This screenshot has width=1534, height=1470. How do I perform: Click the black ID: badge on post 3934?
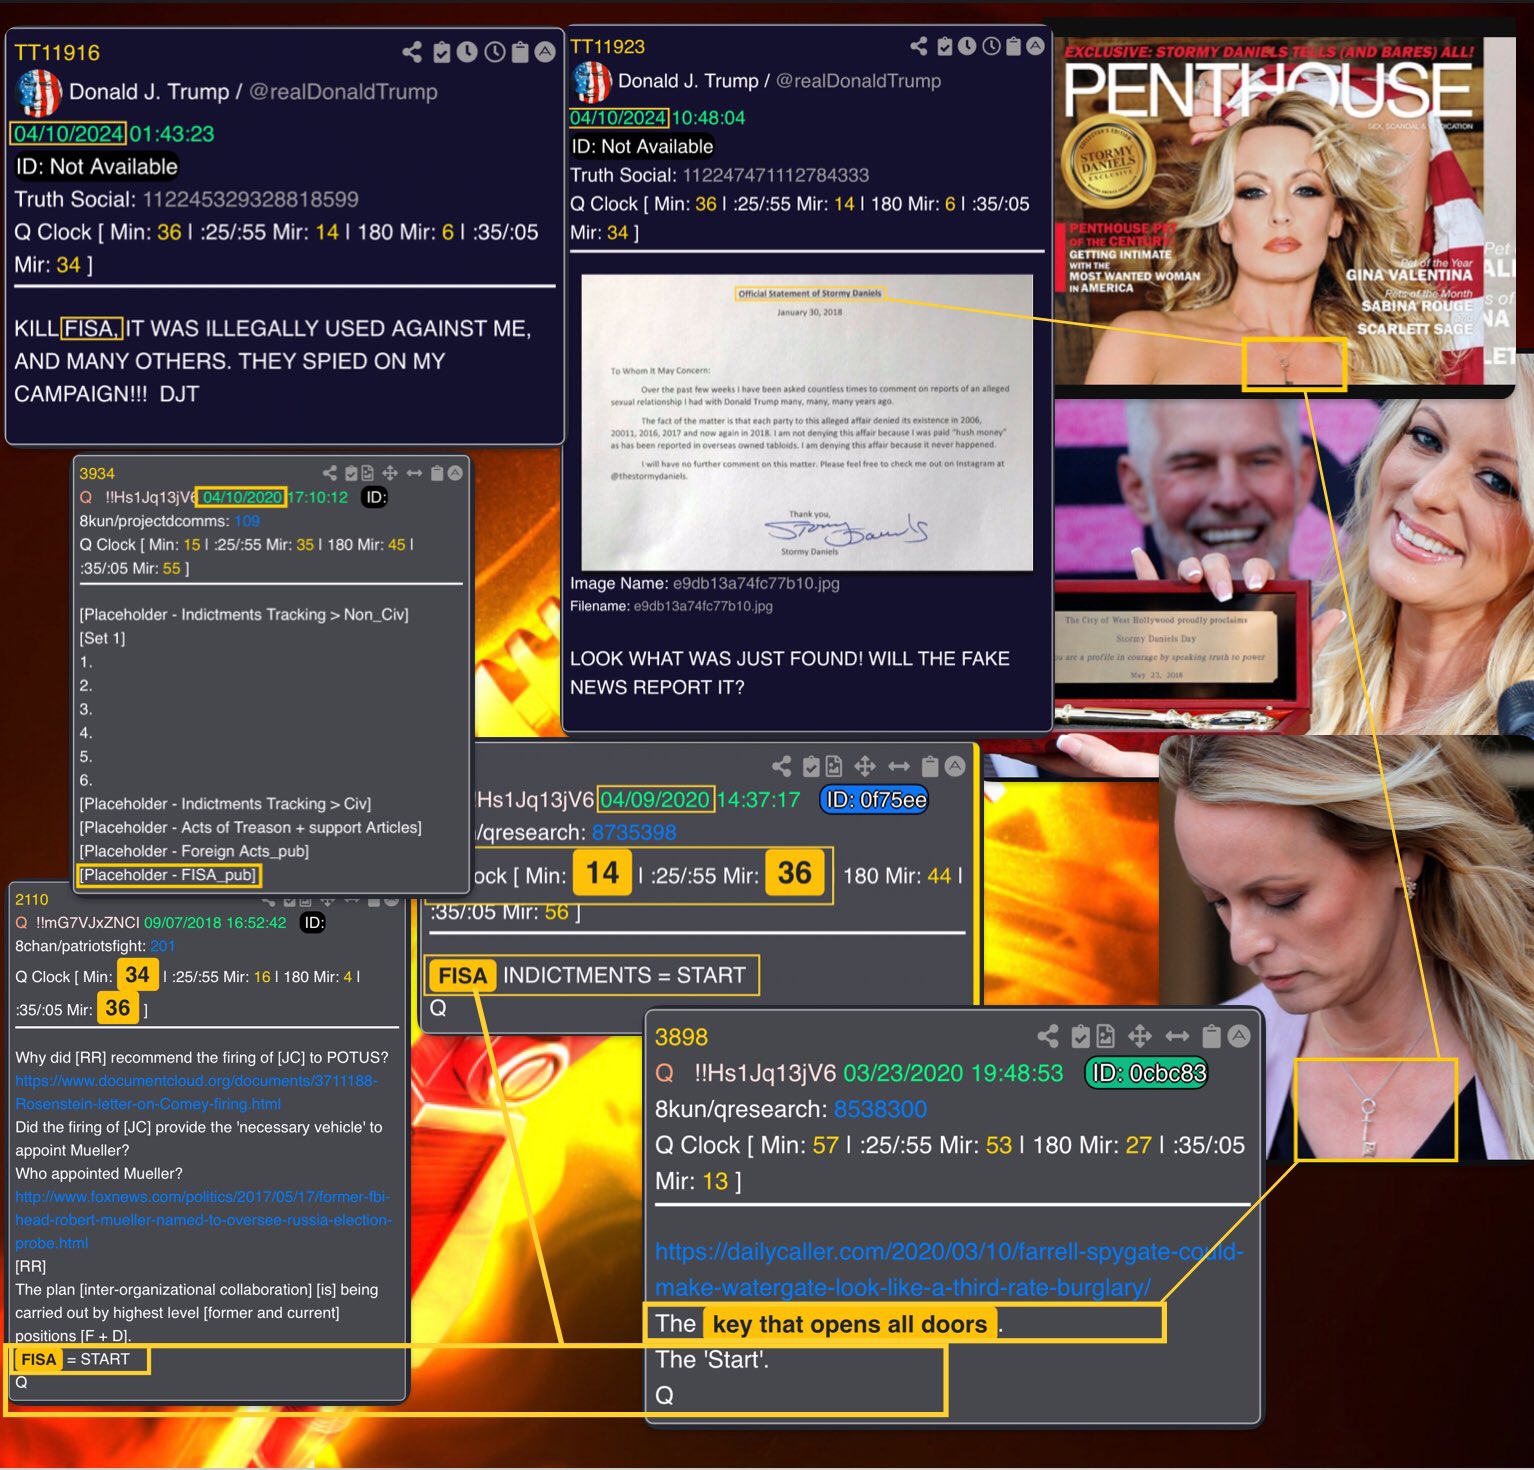click(375, 497)
